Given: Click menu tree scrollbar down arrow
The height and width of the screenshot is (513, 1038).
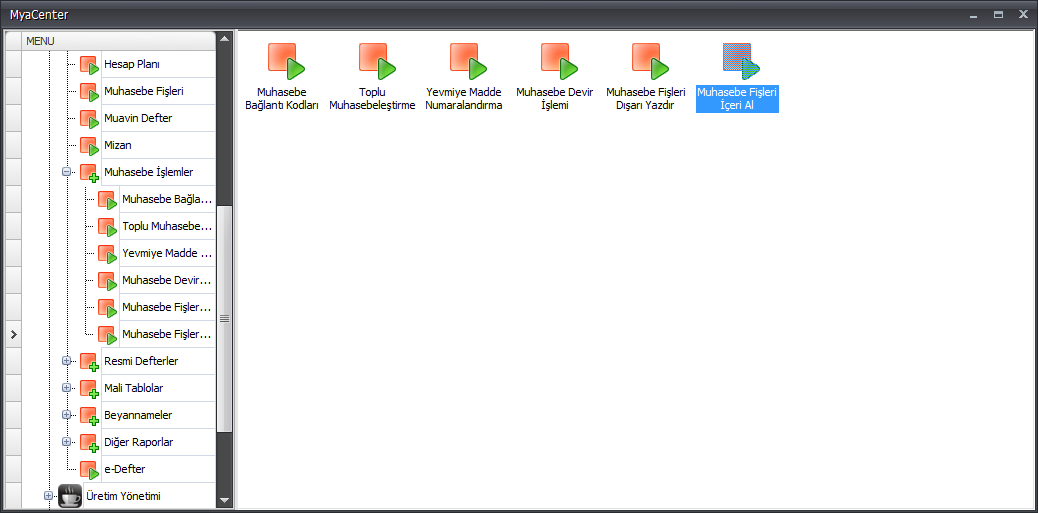Looking at the screenshot, I should click(x=224, y=500).
